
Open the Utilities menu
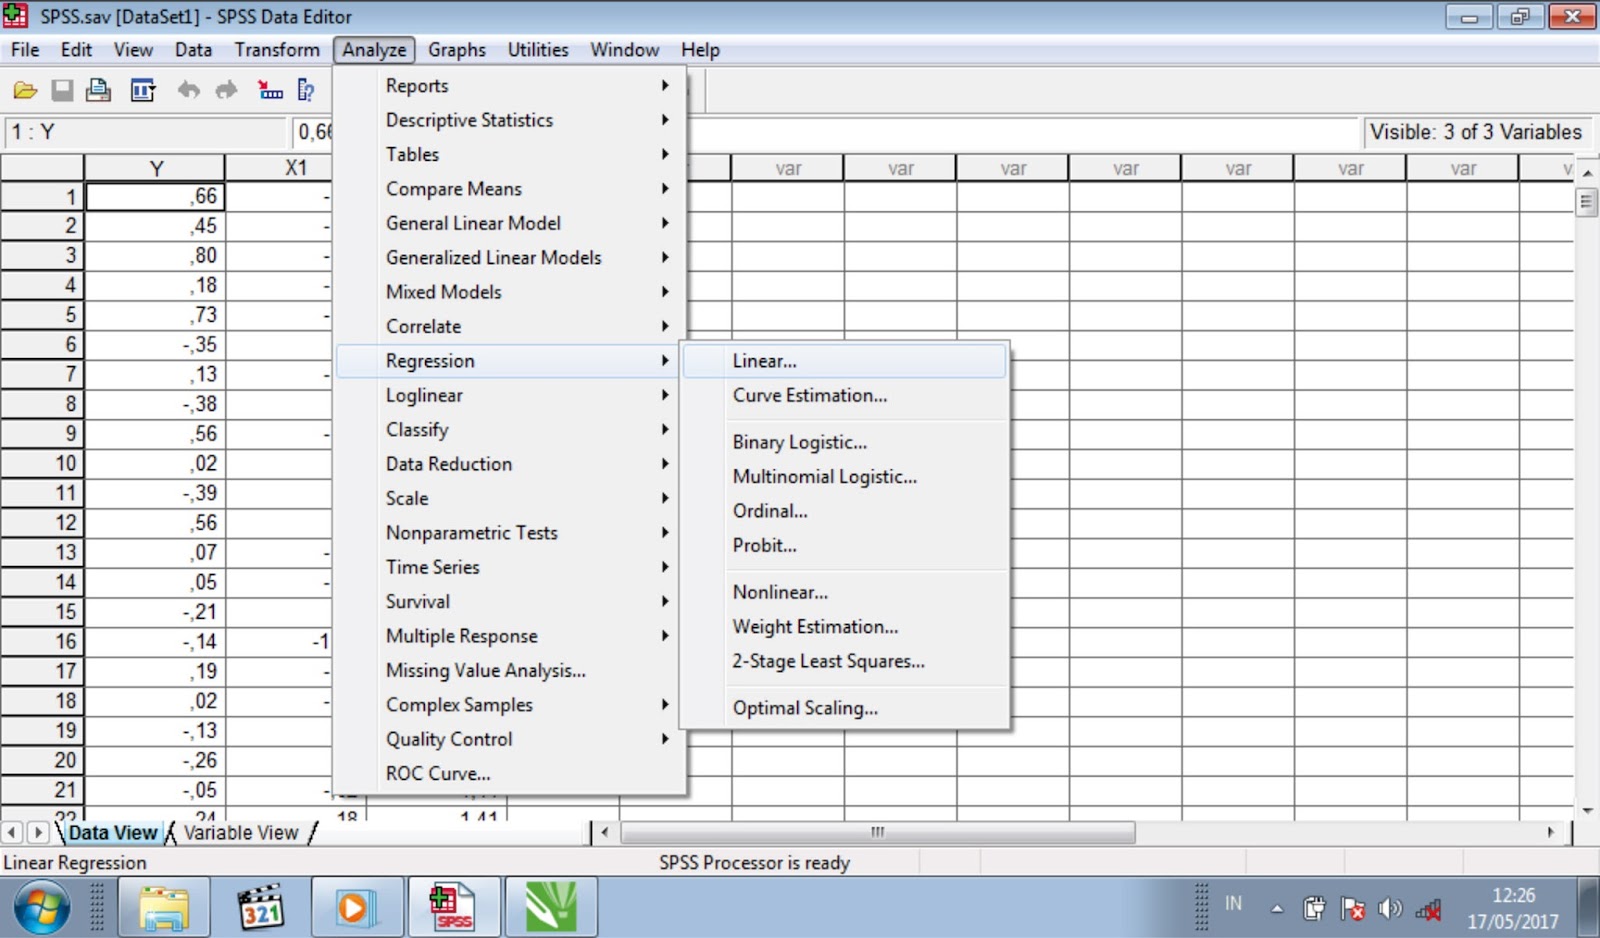coord(538,50)
